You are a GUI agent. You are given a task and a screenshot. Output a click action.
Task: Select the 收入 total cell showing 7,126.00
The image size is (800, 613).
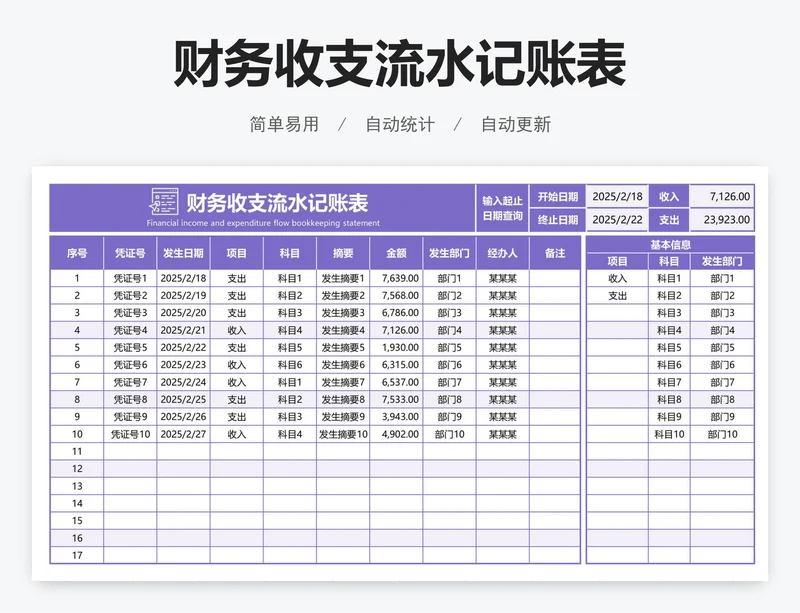(731, 194)
